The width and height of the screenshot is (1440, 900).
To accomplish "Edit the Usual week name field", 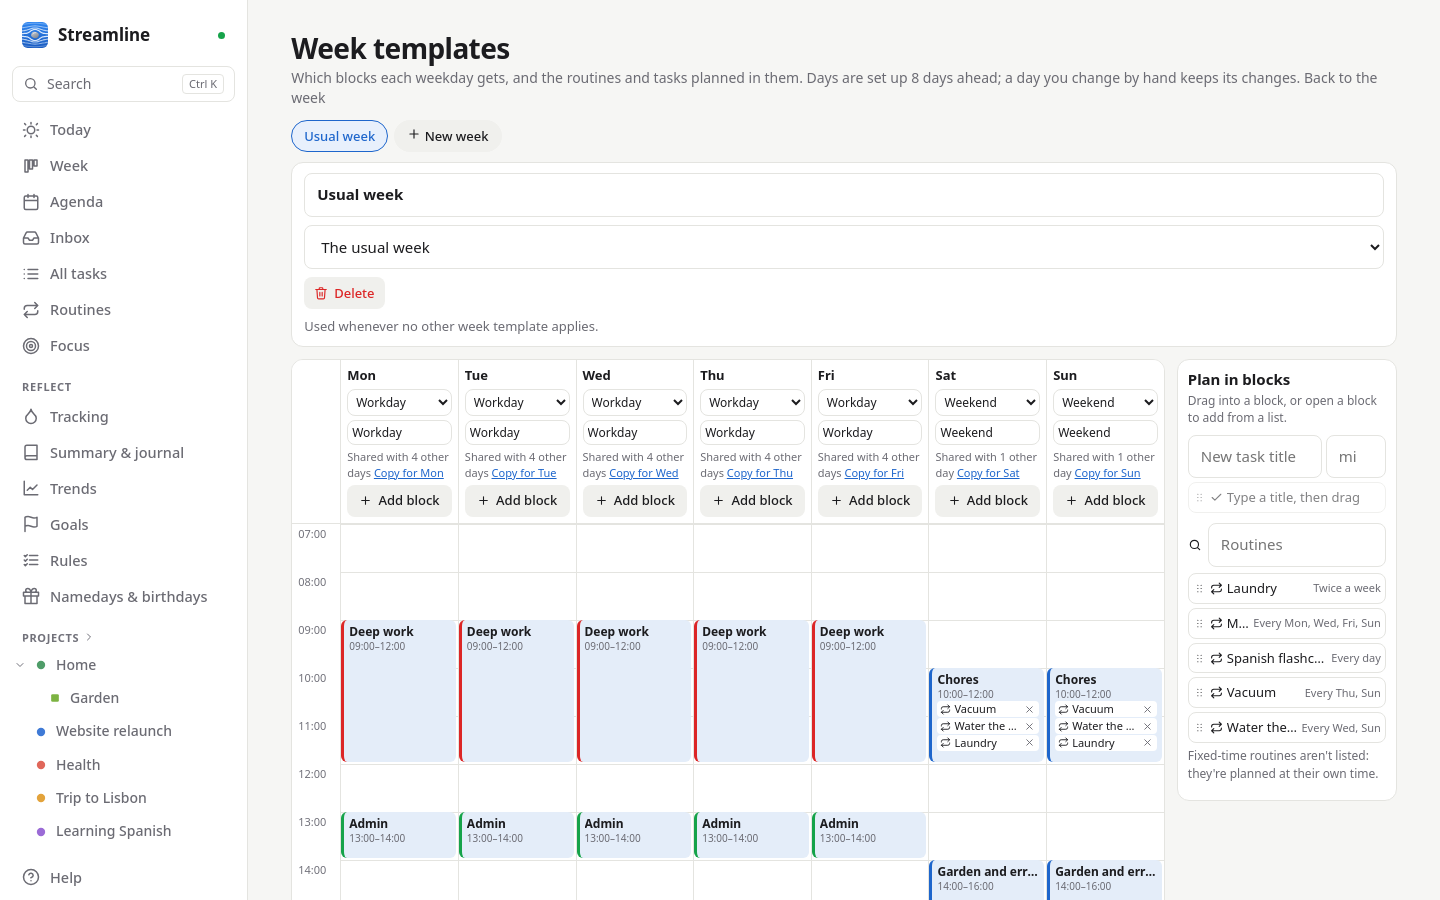I will coord(844,195).
